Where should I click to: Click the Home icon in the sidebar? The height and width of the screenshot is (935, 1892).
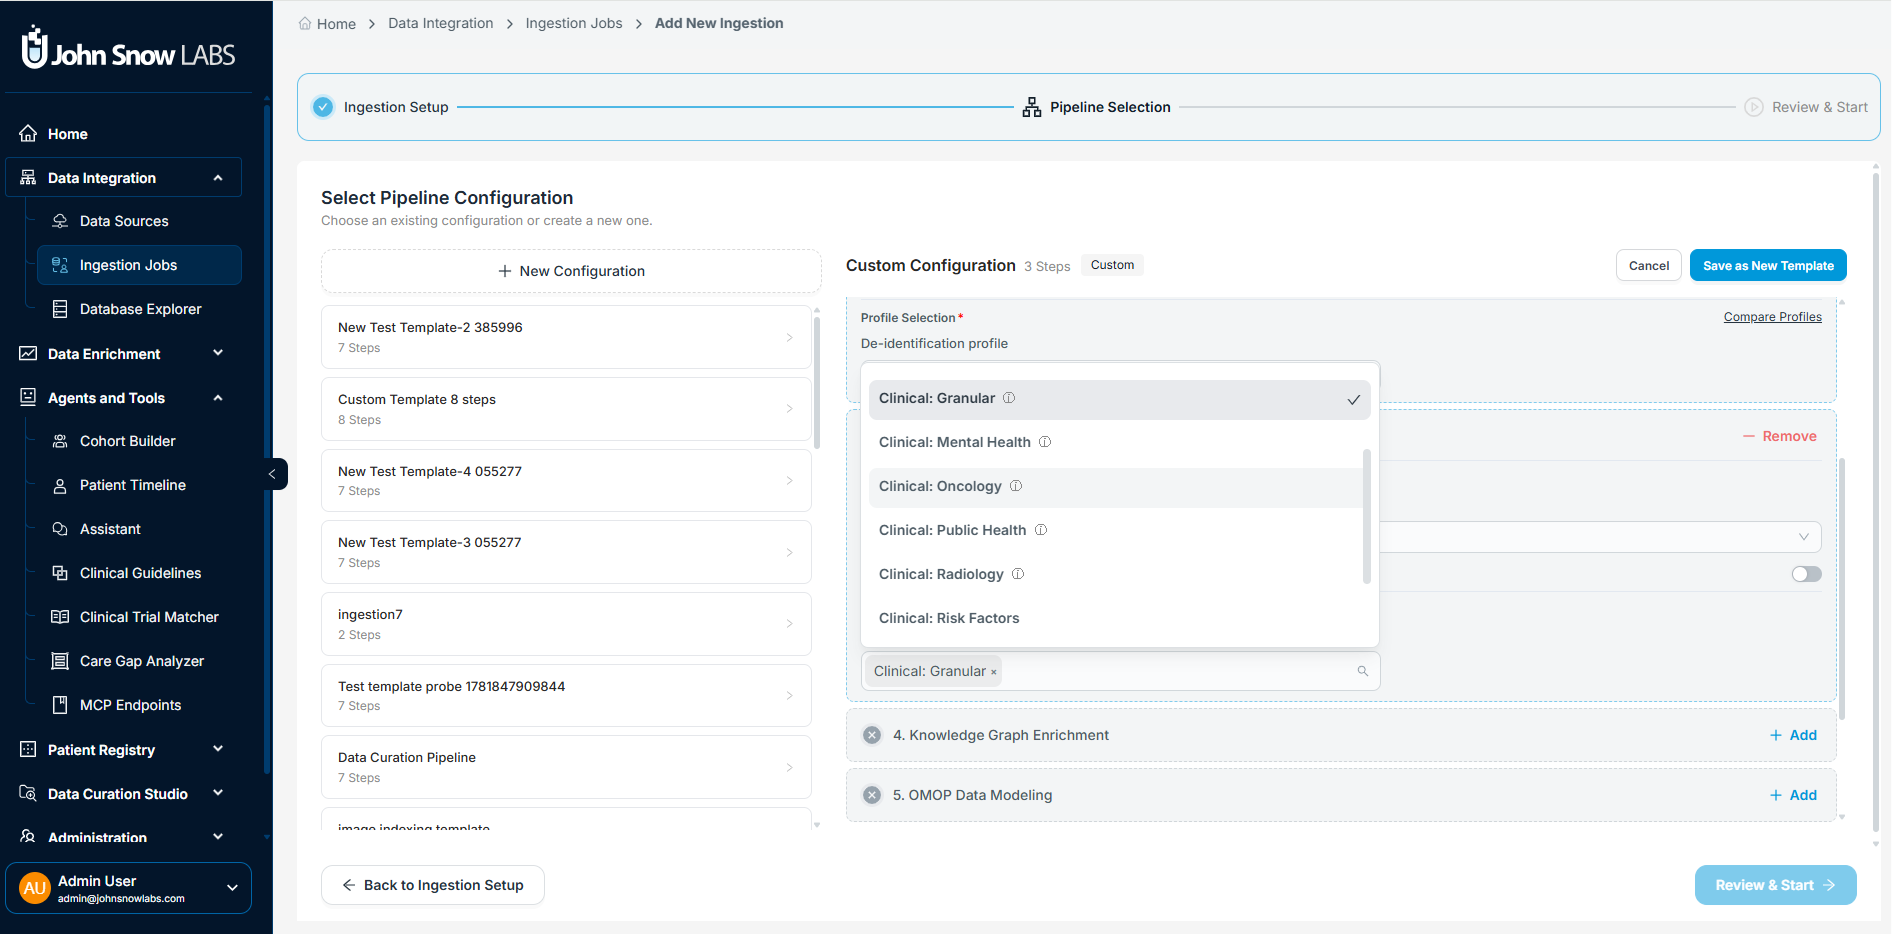point(28,133)
